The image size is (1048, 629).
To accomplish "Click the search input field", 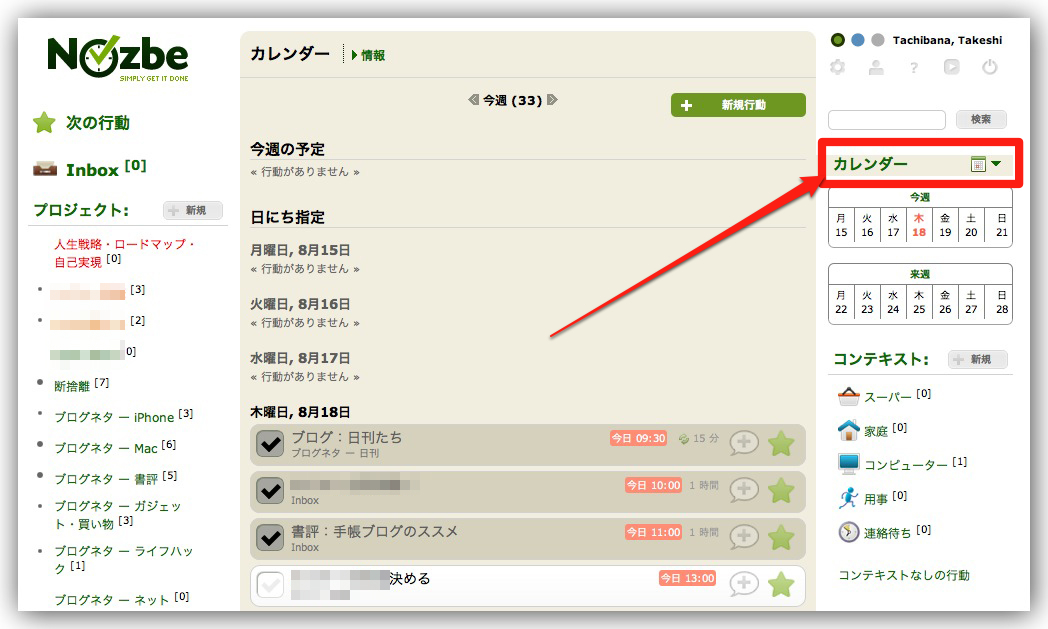I will tap(886, 120).
